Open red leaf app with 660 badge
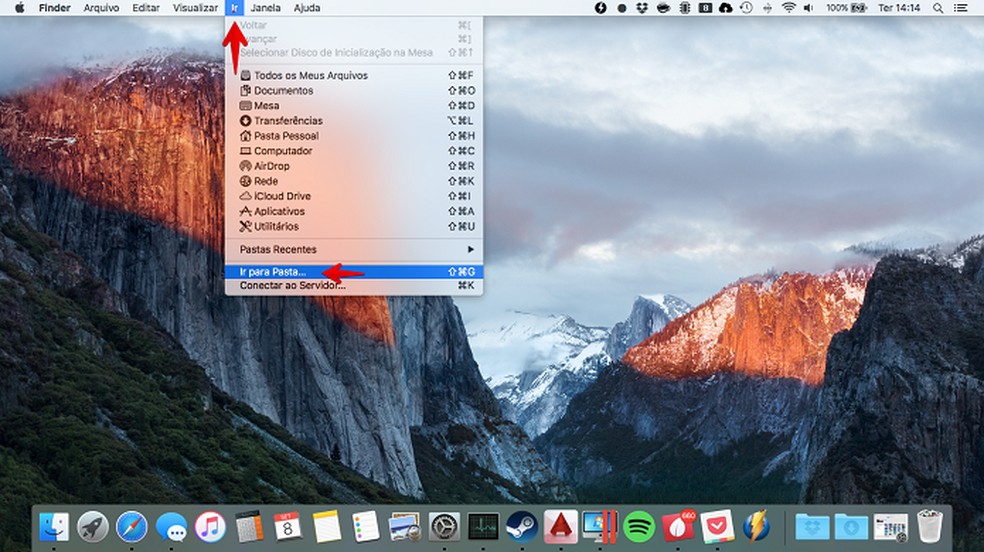The height and width of the screenshot is (552, 984). 678,526
